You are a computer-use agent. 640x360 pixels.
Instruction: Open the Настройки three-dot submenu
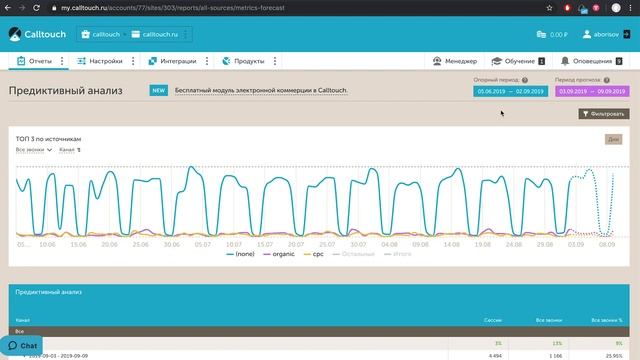(133, 61)
